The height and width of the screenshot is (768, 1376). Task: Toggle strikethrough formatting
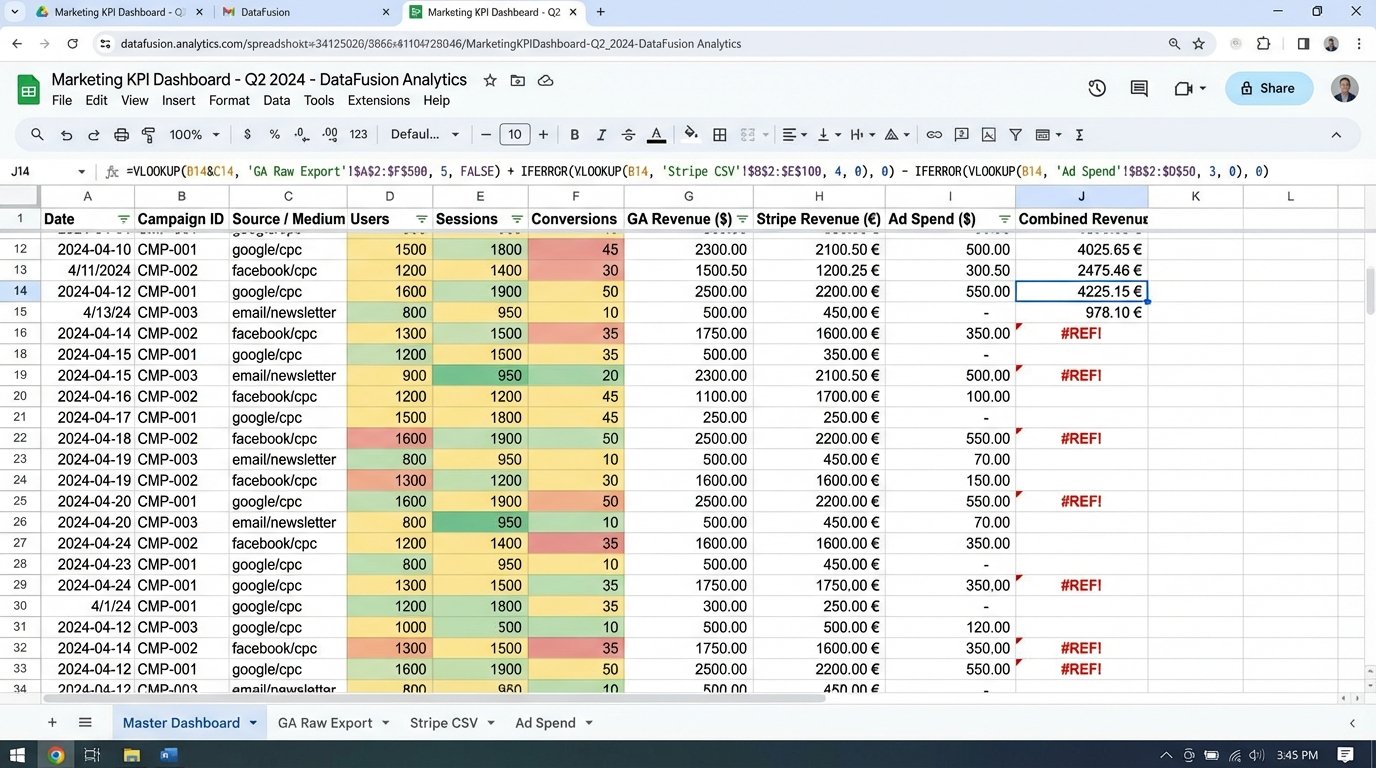click(628, 134)
